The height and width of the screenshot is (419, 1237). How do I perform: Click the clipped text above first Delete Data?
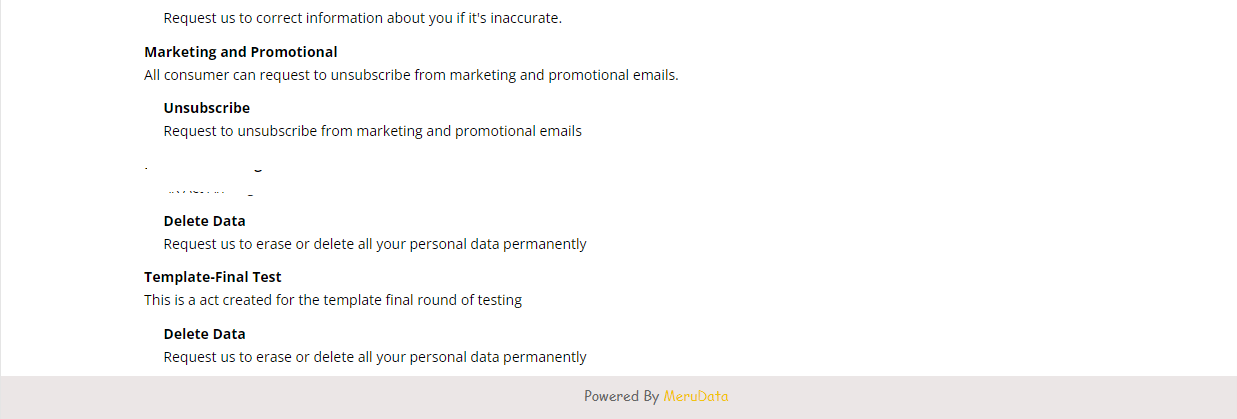point(209,189)
